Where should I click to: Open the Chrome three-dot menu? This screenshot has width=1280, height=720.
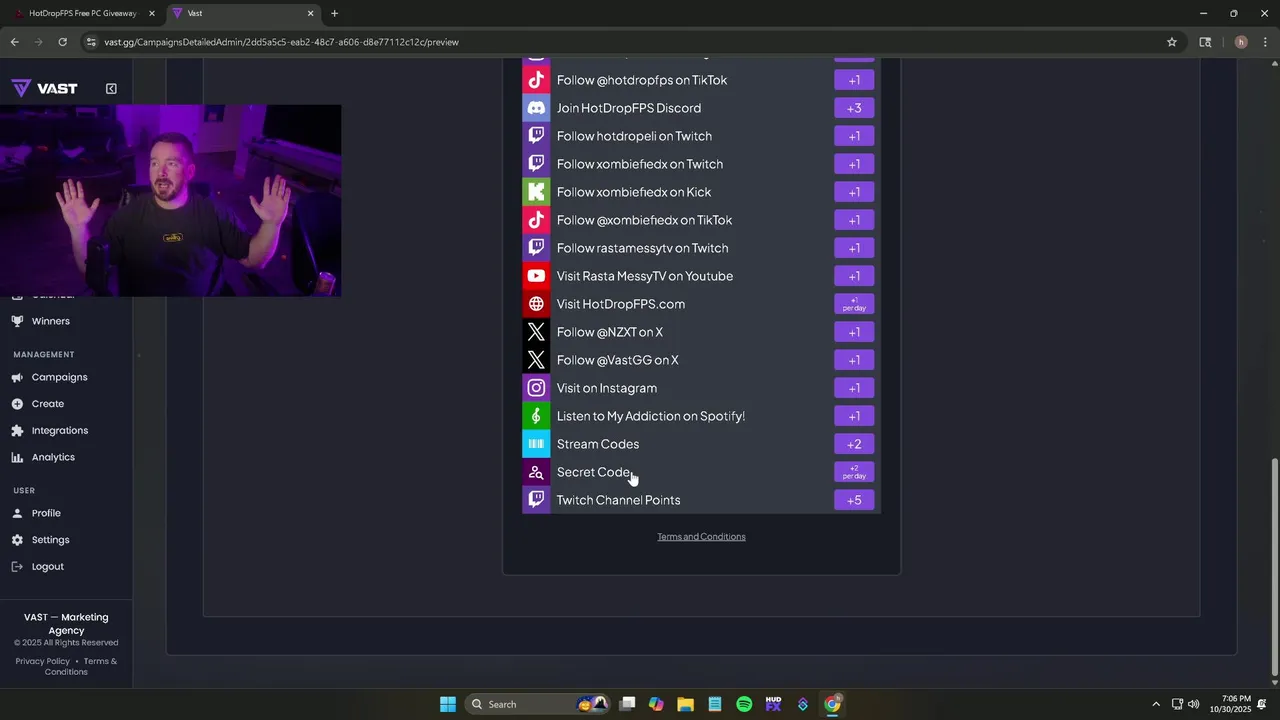(x=1265, y=42)
